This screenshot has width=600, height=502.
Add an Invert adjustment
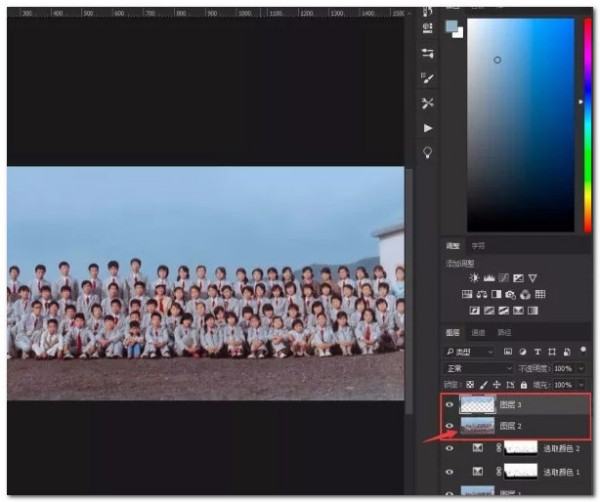tap(474, 310)
